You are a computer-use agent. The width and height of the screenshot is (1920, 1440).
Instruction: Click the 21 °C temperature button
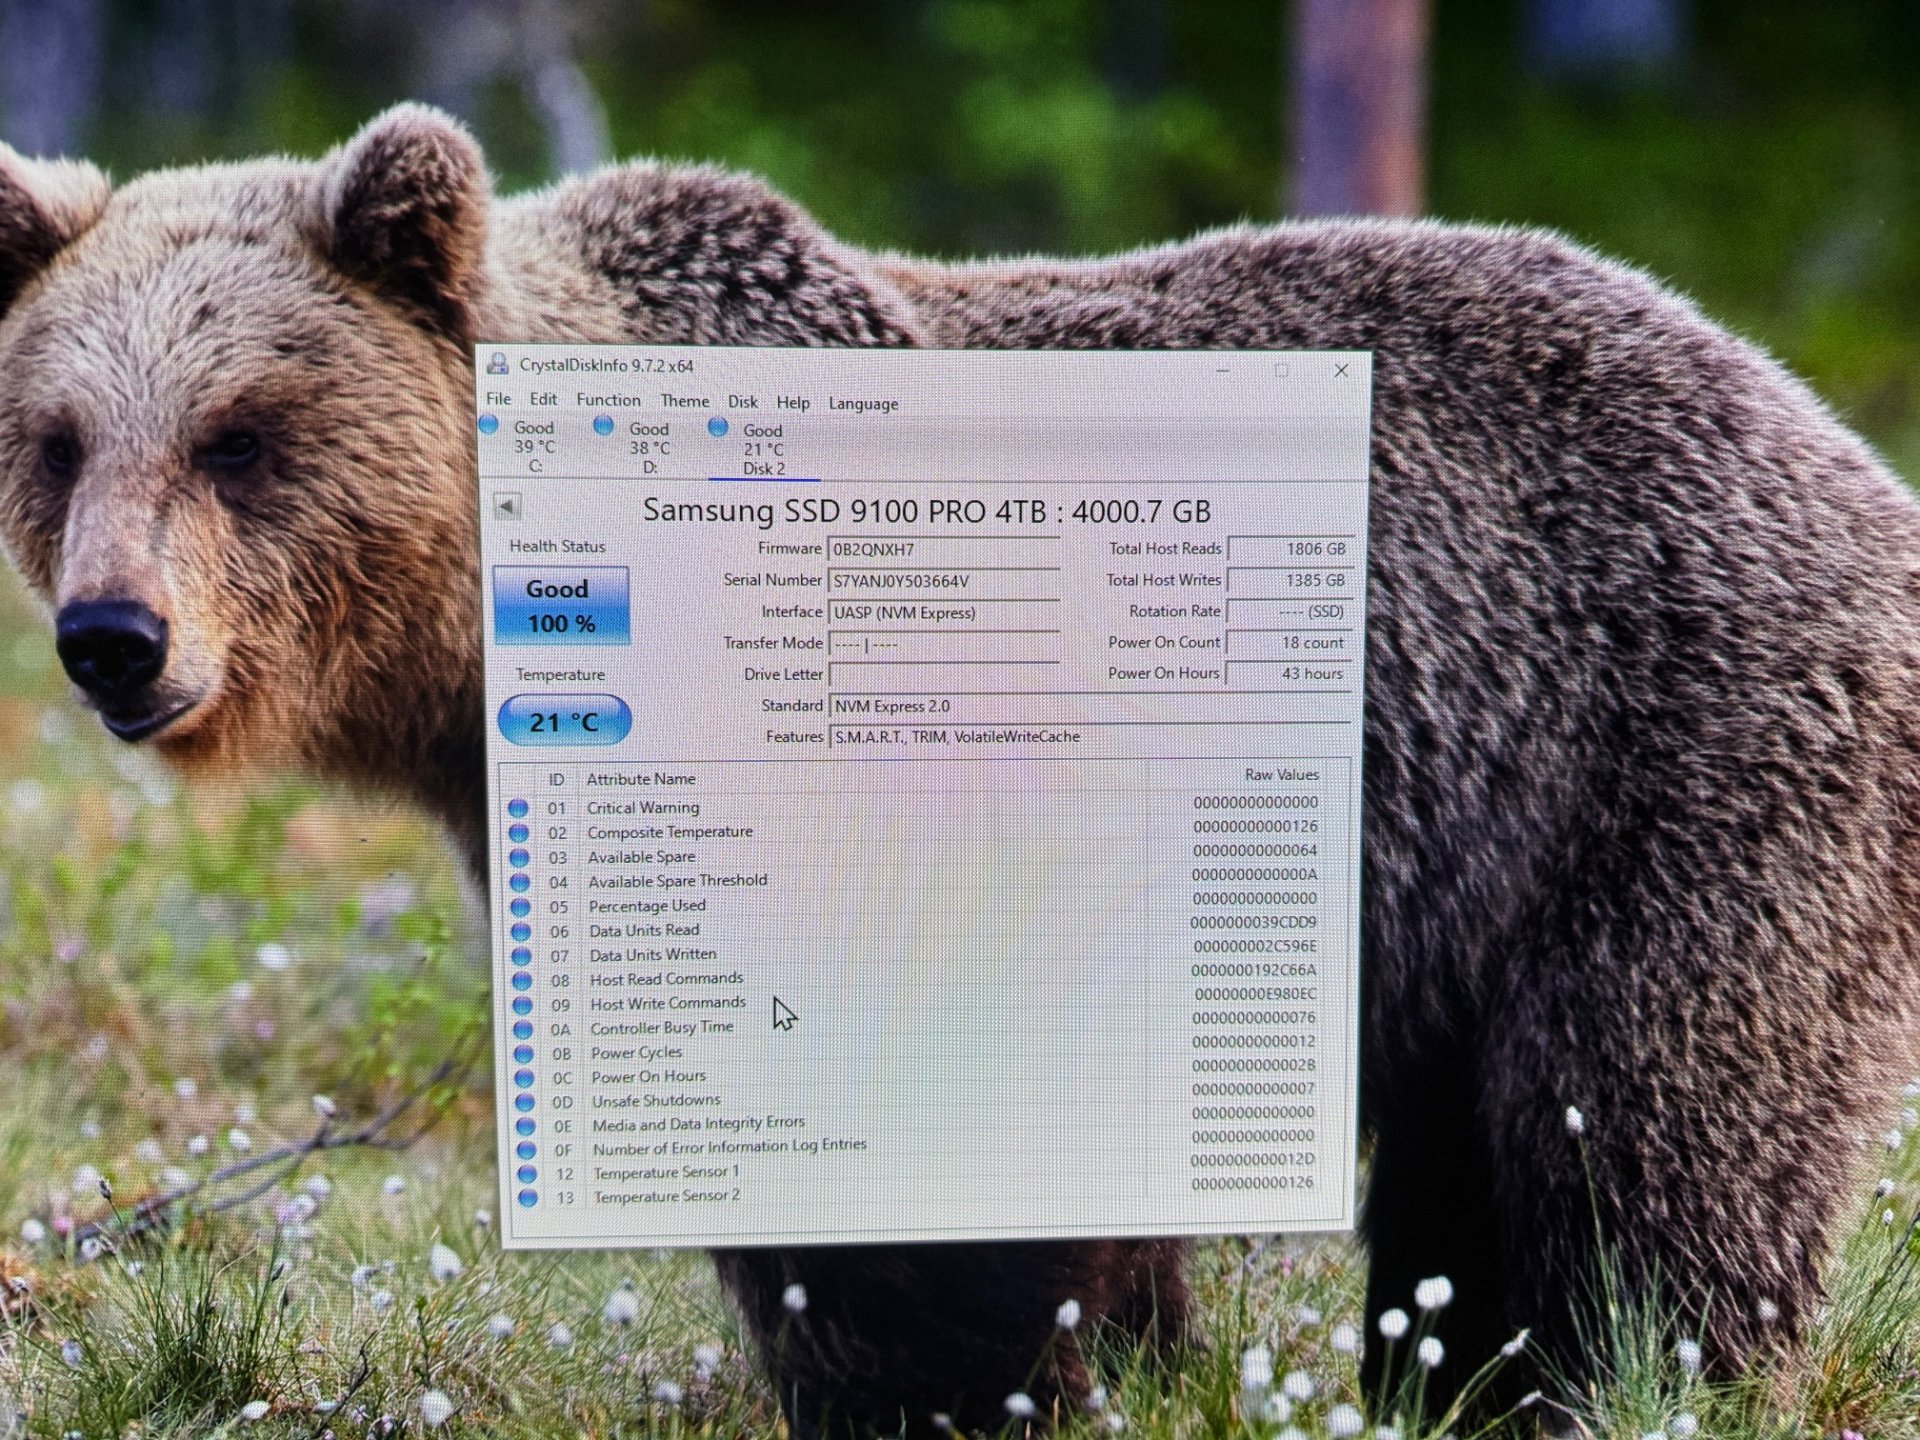[x=564, y=721]
